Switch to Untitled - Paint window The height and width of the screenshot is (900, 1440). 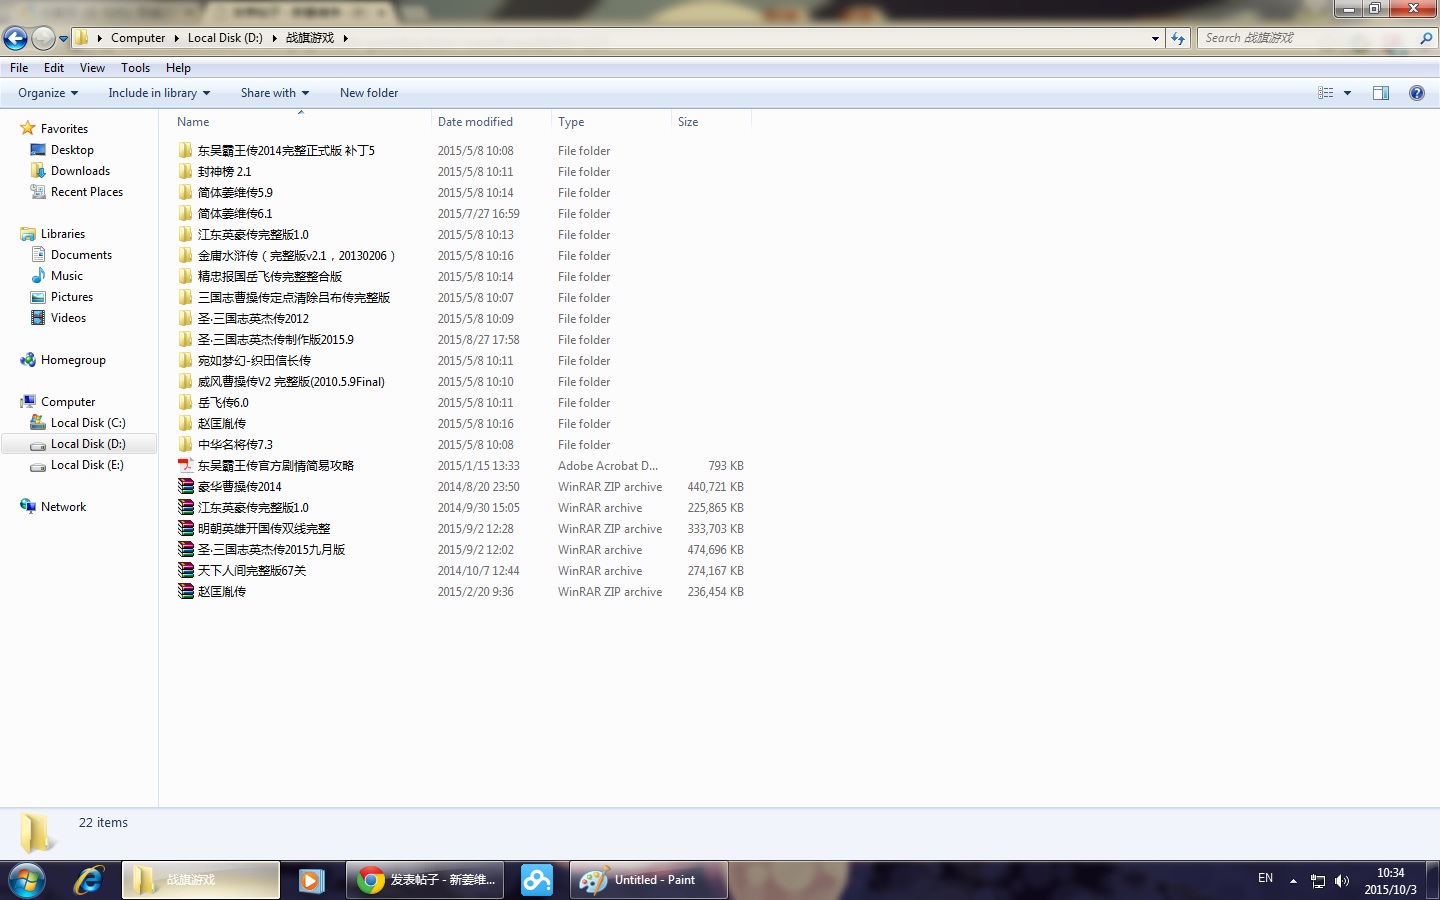(x=648, y=880)
